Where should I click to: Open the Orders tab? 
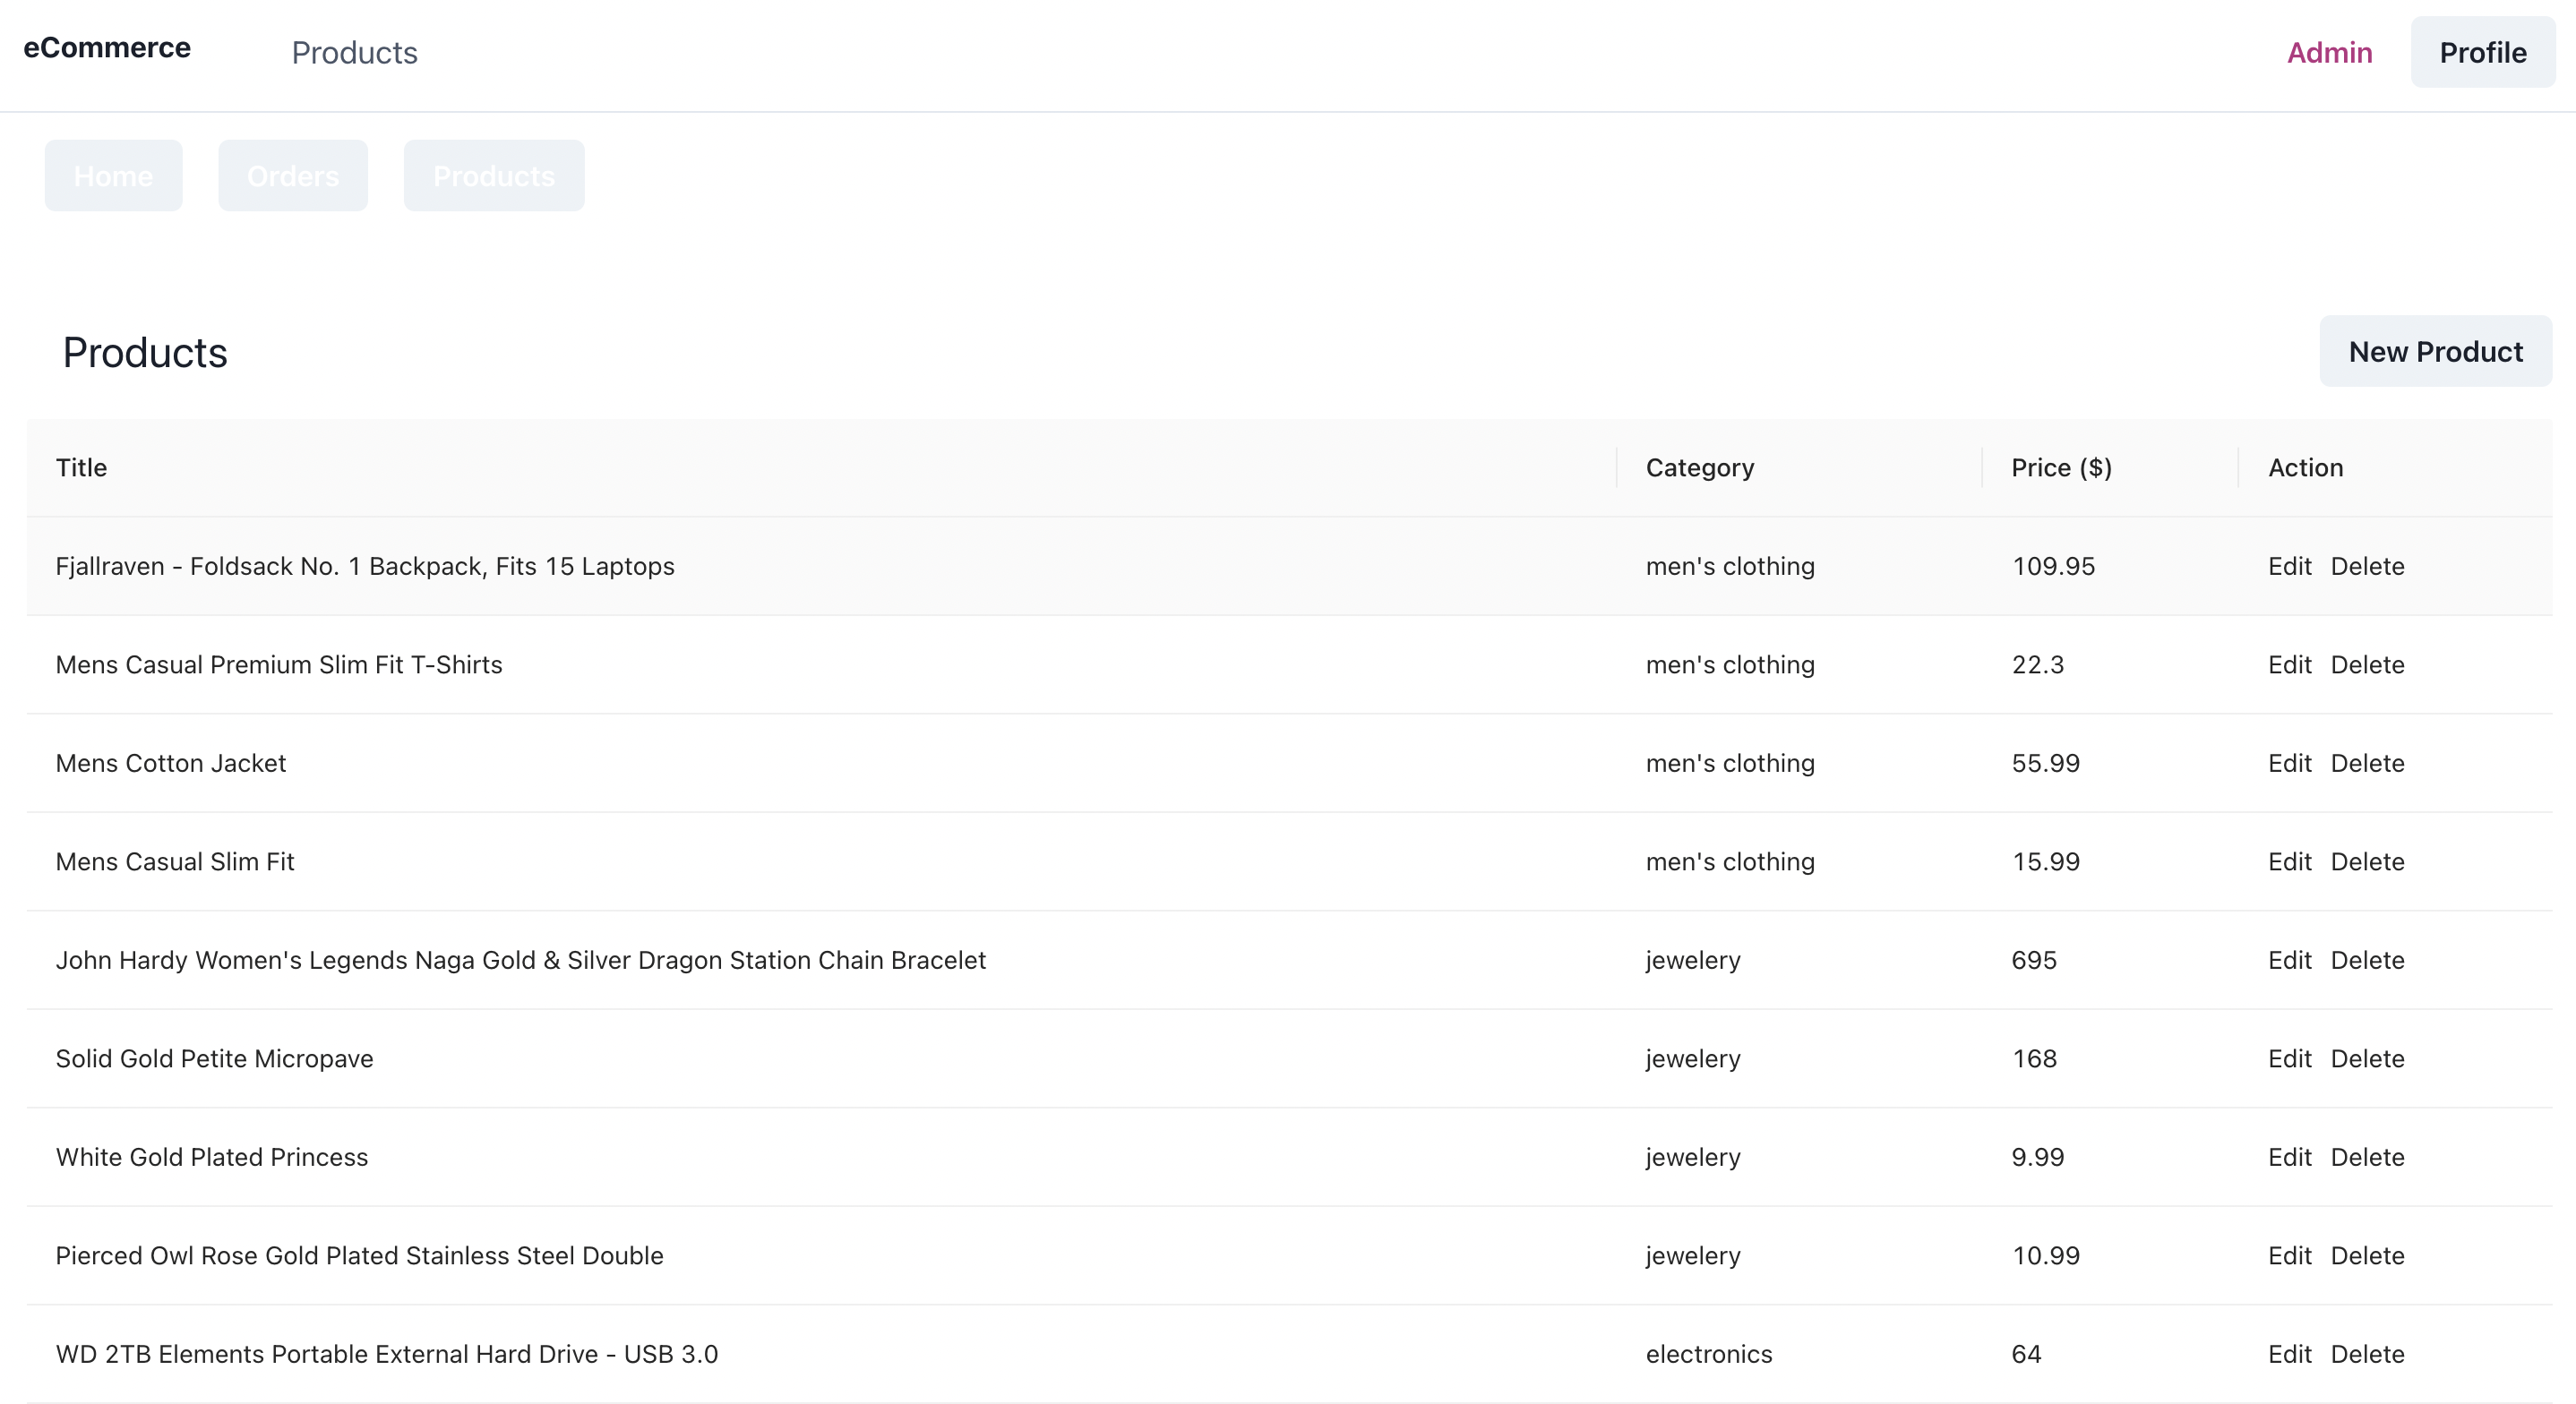tap(292, 175)
